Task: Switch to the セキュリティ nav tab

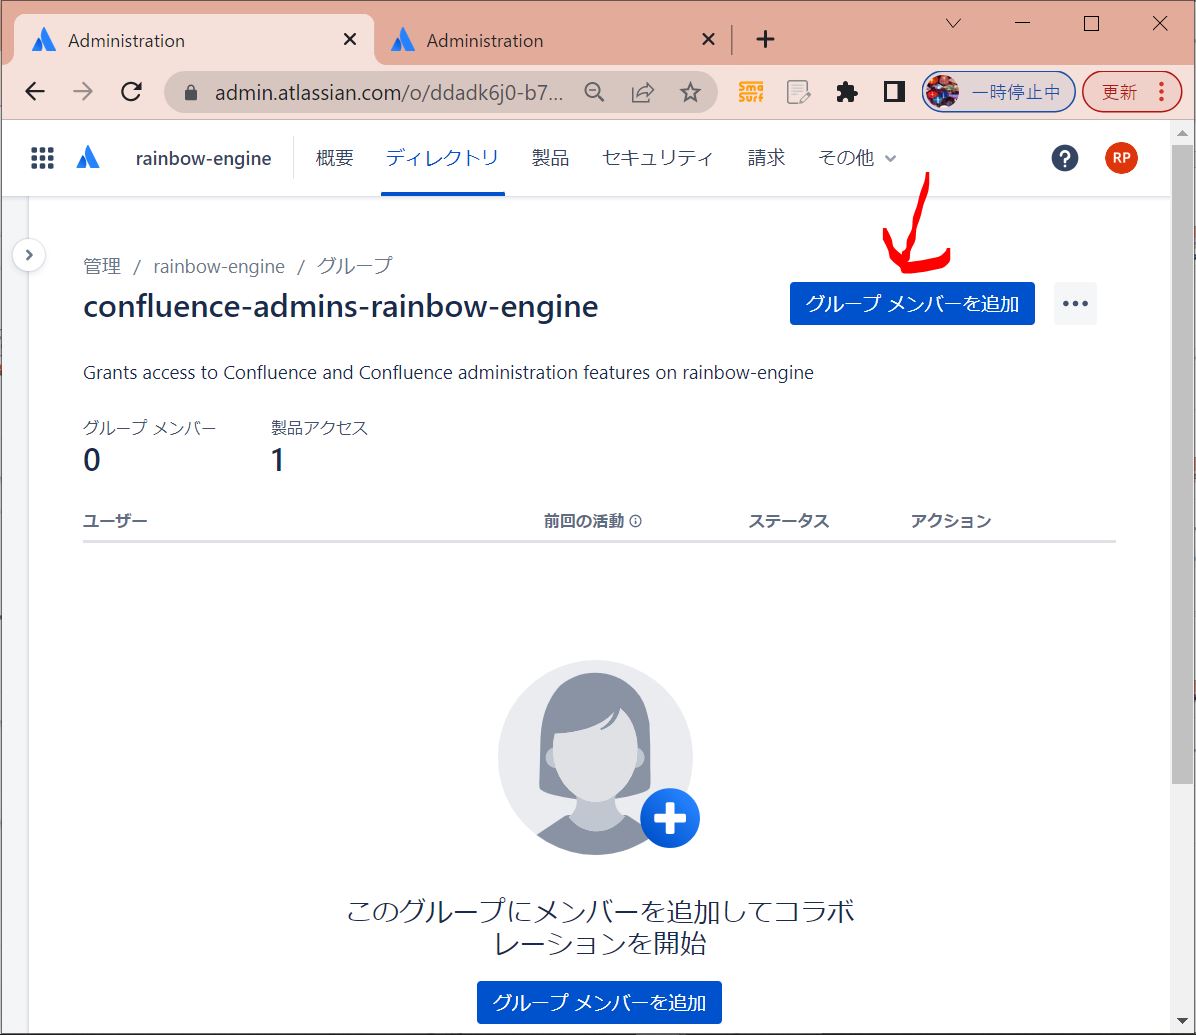Action: (x=657, y=158)
